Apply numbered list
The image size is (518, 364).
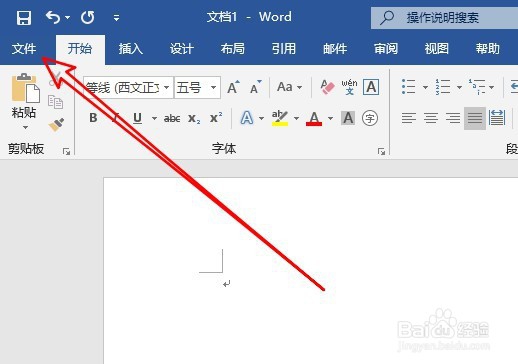click(x=443, y=87)
